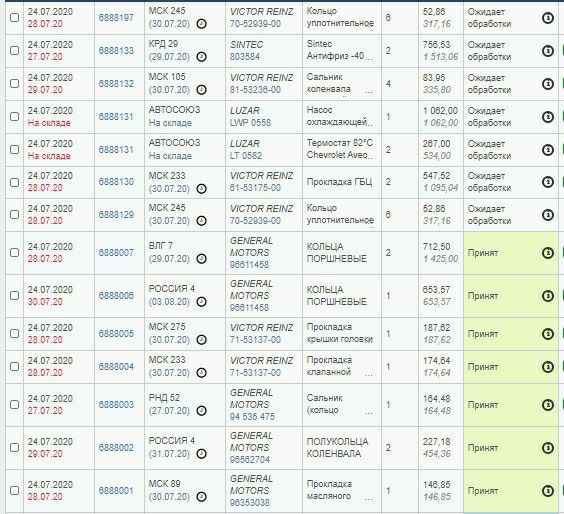Tick checkbox for order 6888002

[x=14, y=447]
